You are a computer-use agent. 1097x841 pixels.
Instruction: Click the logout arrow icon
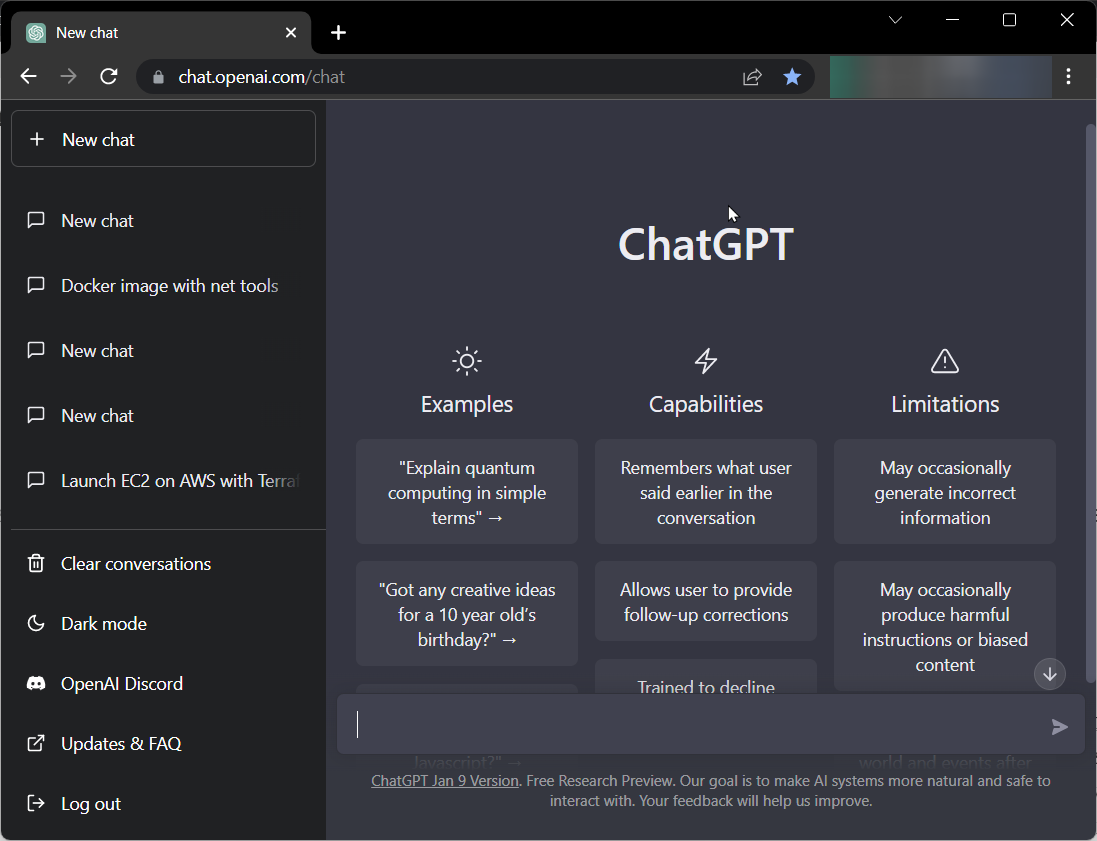pyautogui.click(x=36, y=803)
